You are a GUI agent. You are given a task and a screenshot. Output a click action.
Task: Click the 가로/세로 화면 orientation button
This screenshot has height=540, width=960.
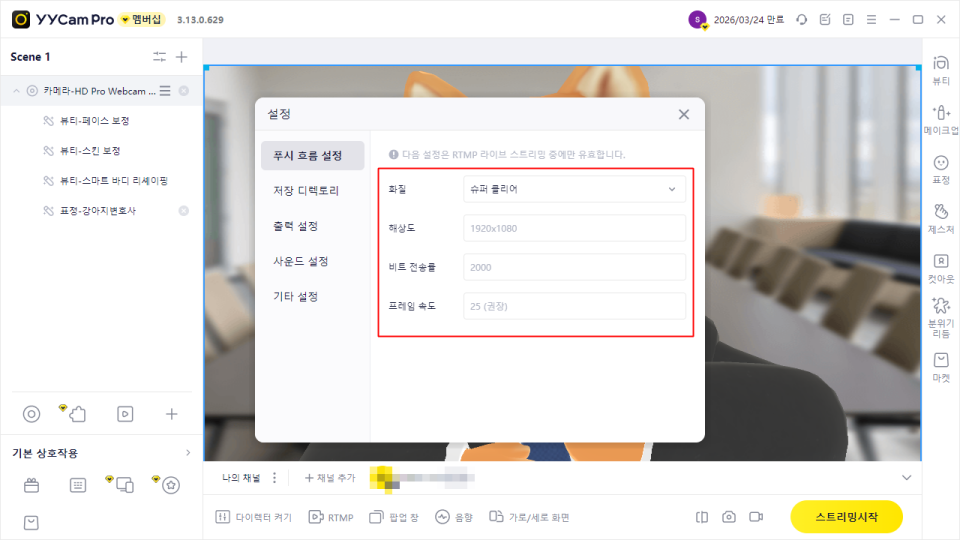tap(529, 517)
